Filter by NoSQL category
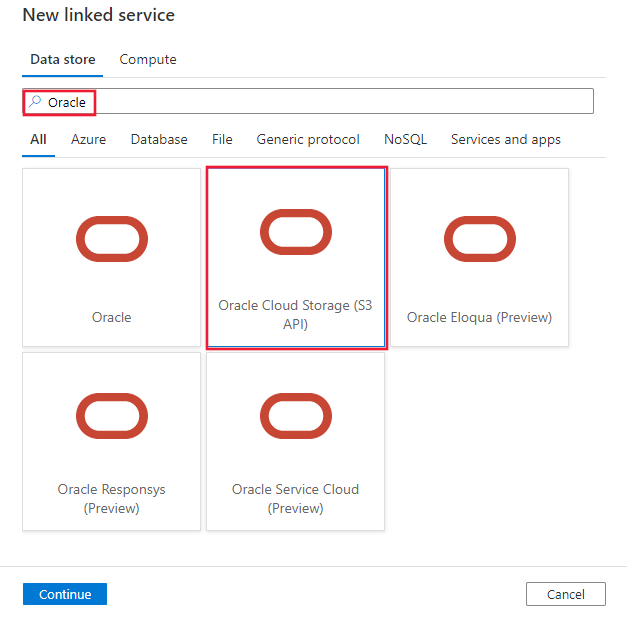 [x=405, y=140]
